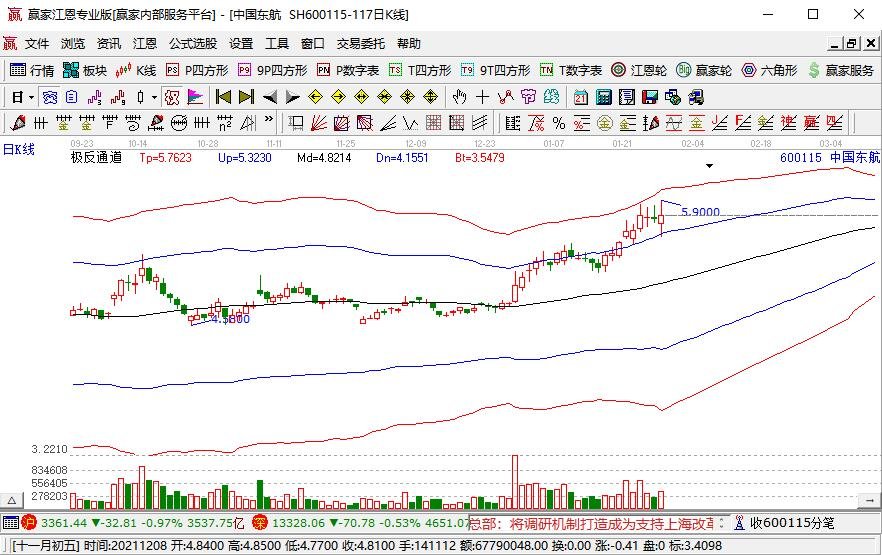The width and height of the screenshot is (882, 555).
Task: Click the small black triangle marker
Action: (709, 166)
